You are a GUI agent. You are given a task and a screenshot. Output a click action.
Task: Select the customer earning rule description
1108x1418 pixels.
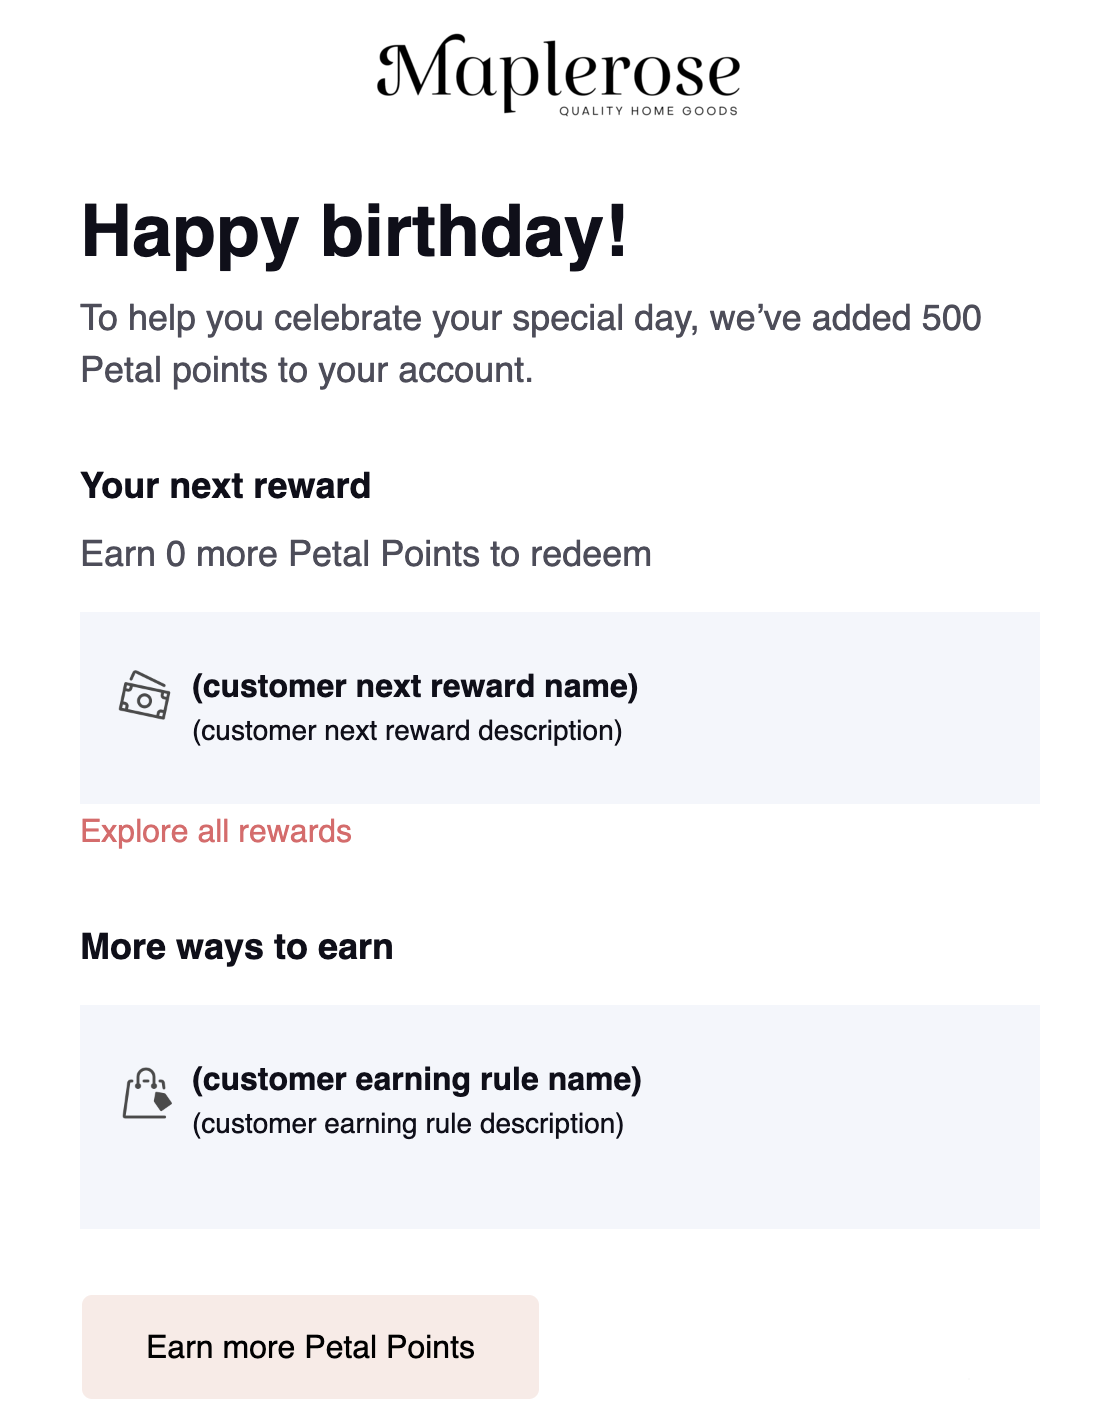pyautogui.click(x=408, y=1124)
